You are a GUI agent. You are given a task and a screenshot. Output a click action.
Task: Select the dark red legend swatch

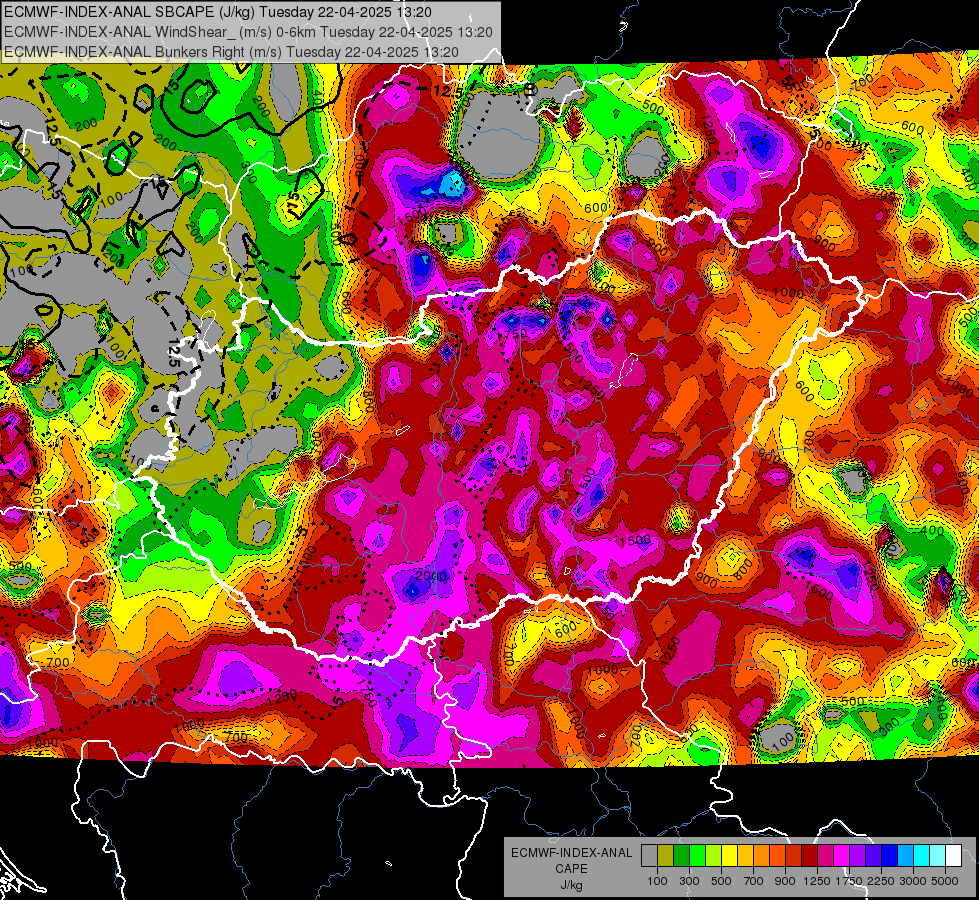[810, 855]
